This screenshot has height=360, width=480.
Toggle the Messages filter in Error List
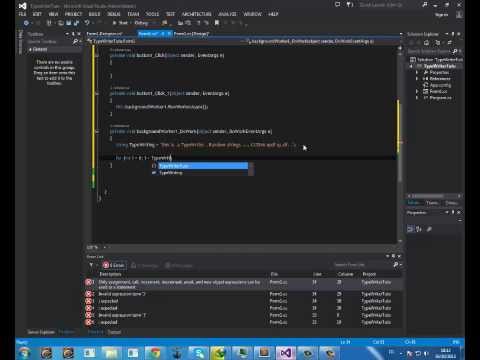coord(179,265)
